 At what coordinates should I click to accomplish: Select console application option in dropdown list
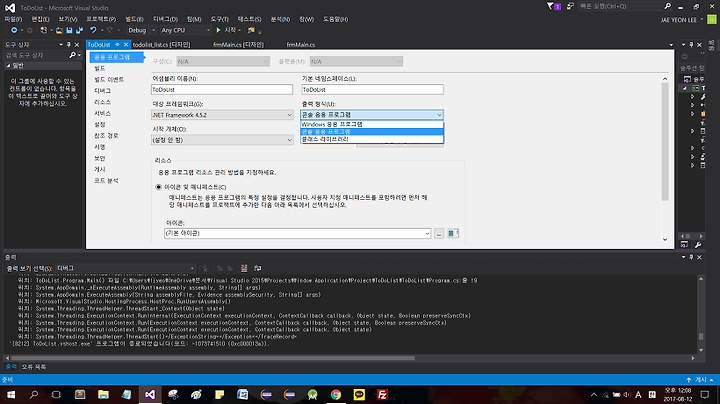pyautogui.click(x=372, y=132)
